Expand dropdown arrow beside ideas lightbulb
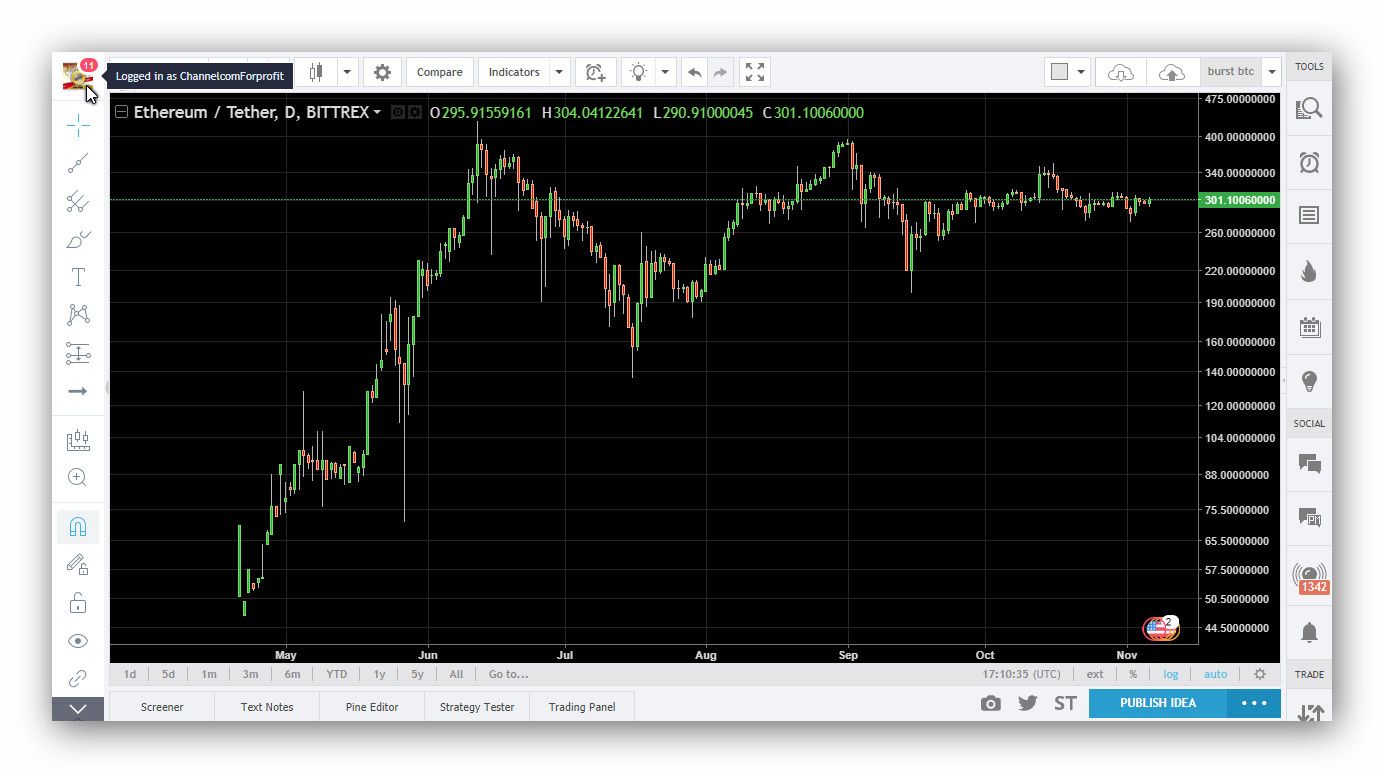 pyautogui.click(x=666, y=72)
